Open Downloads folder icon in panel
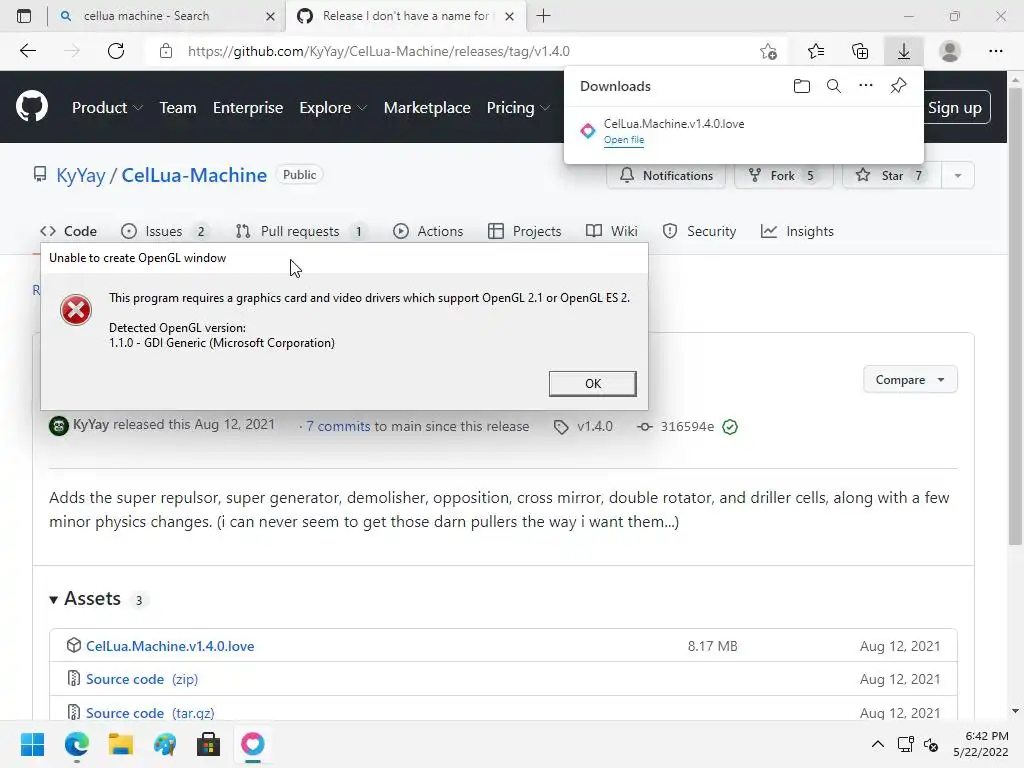 (x=801, y=86)
